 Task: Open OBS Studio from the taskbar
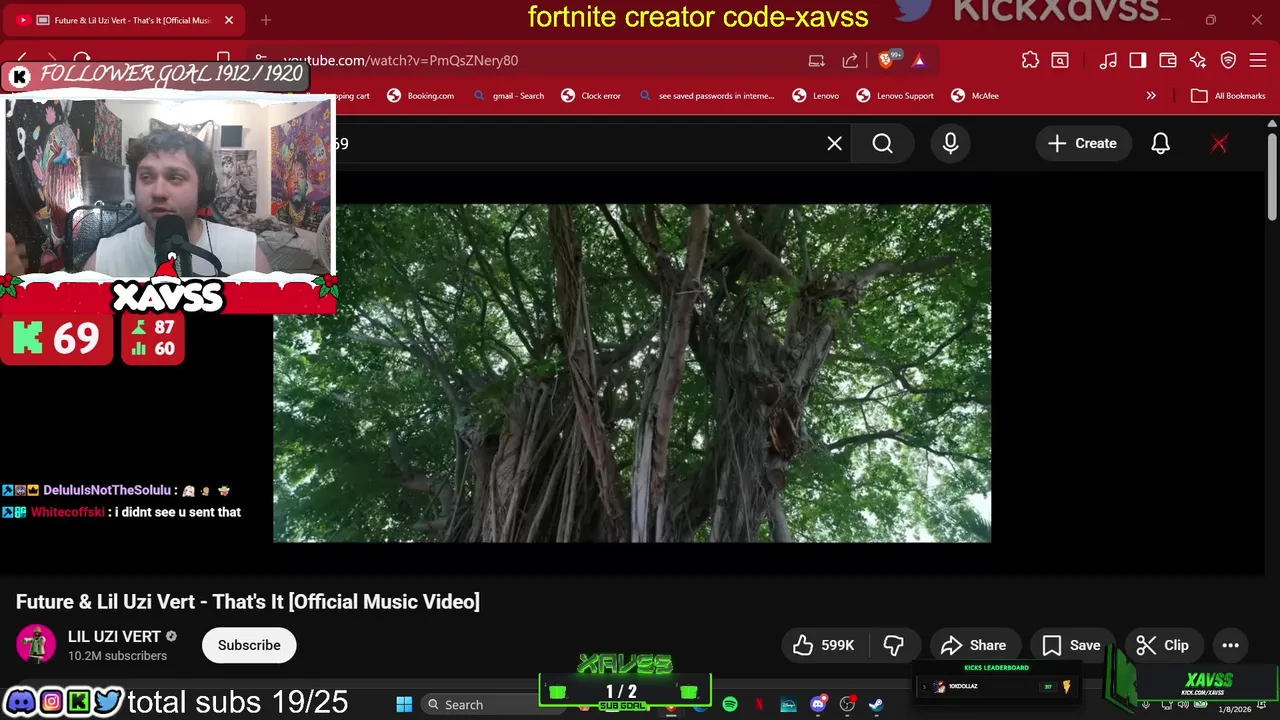coord(847,705)
